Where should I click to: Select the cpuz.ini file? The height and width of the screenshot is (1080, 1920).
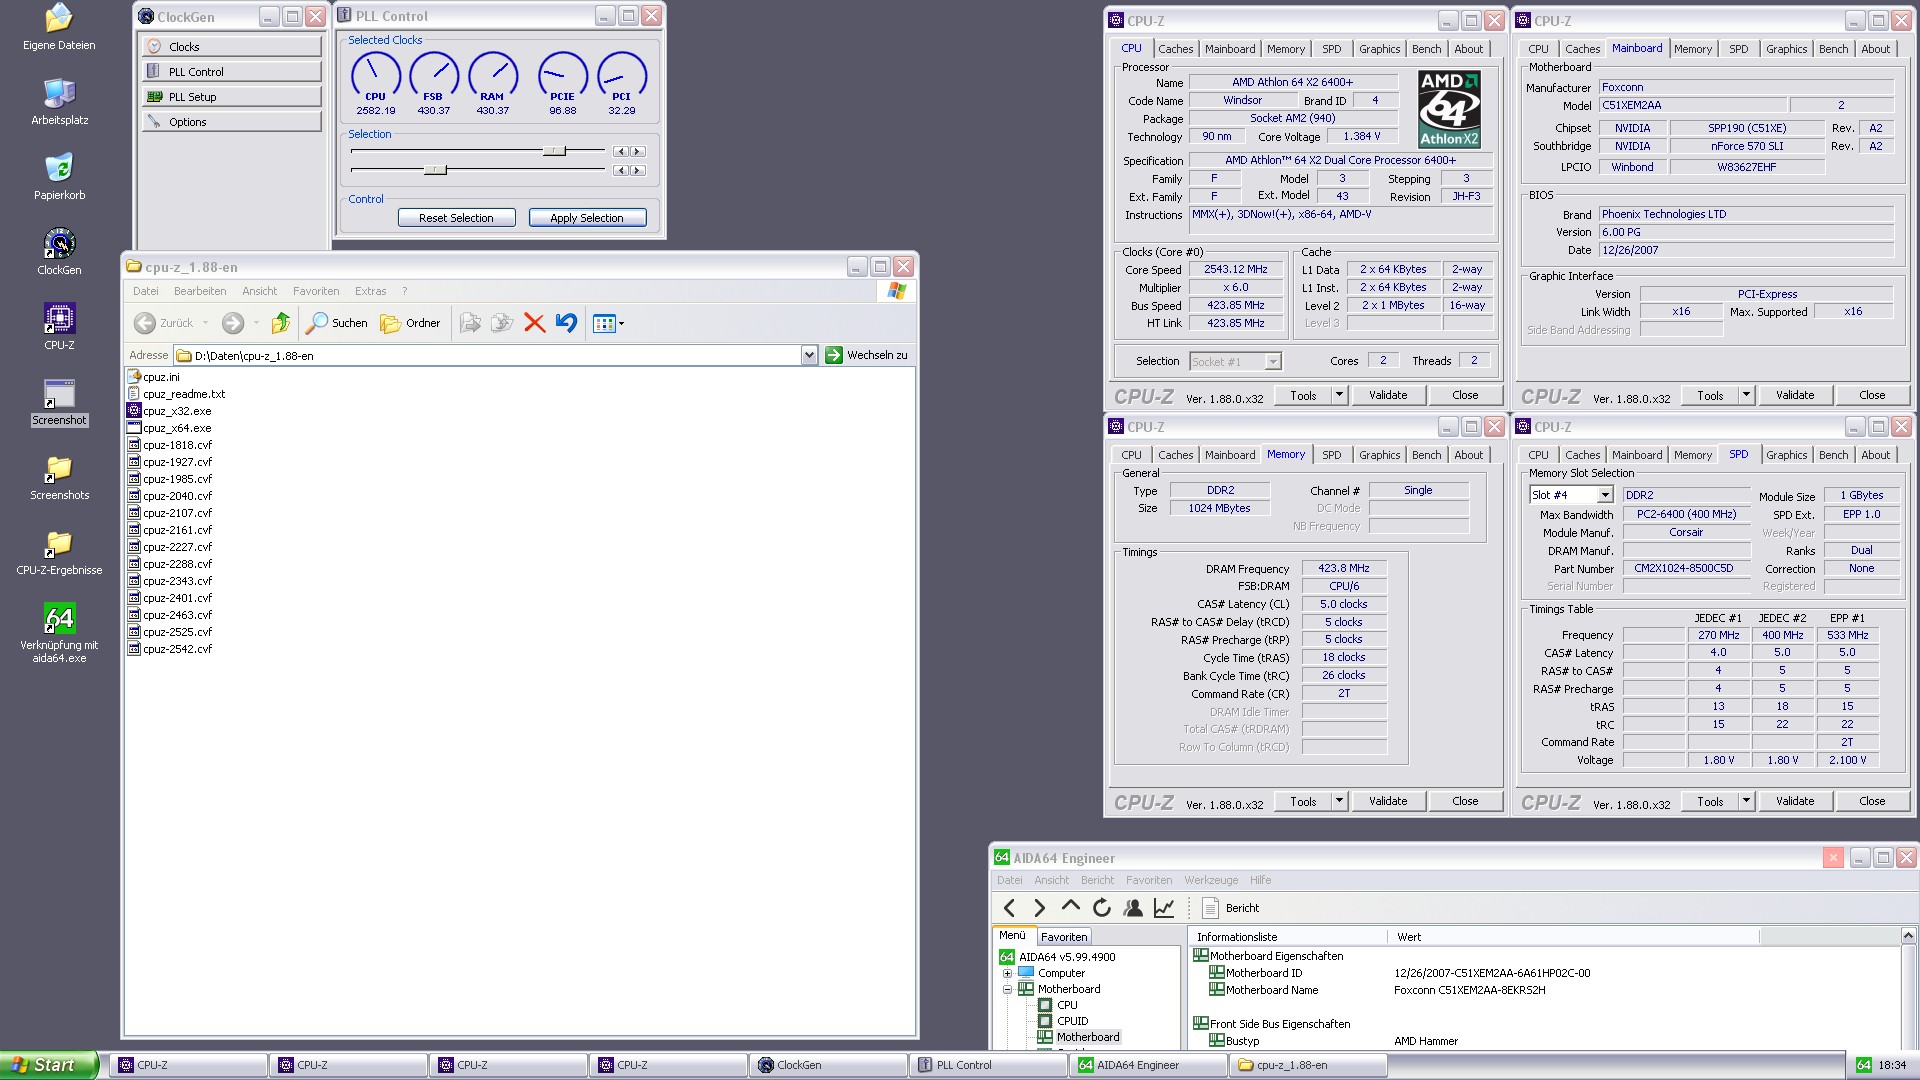[x=153, y=377]
